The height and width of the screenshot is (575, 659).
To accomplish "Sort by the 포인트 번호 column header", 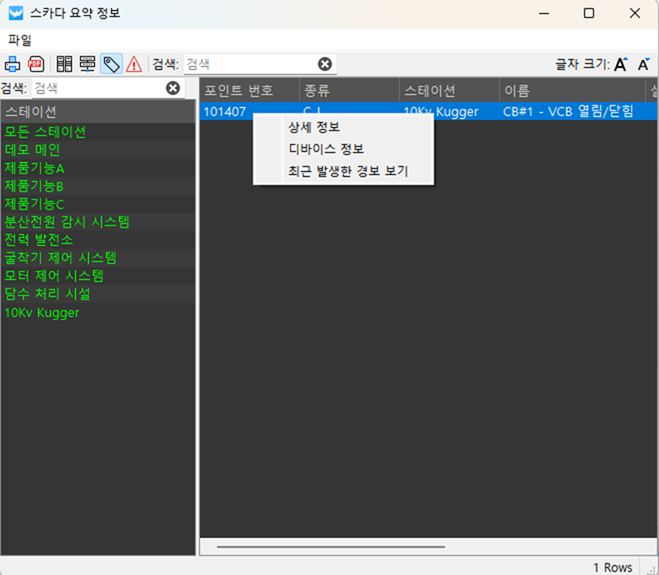I will (238, 91).
